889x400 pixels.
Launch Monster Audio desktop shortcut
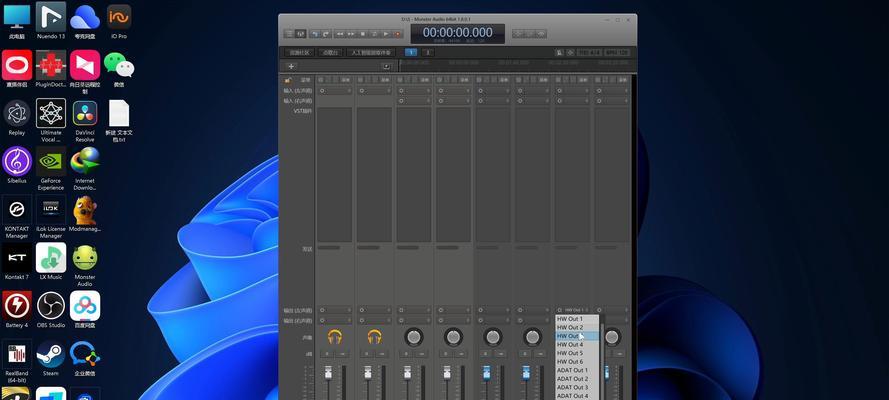pos(85,265)
